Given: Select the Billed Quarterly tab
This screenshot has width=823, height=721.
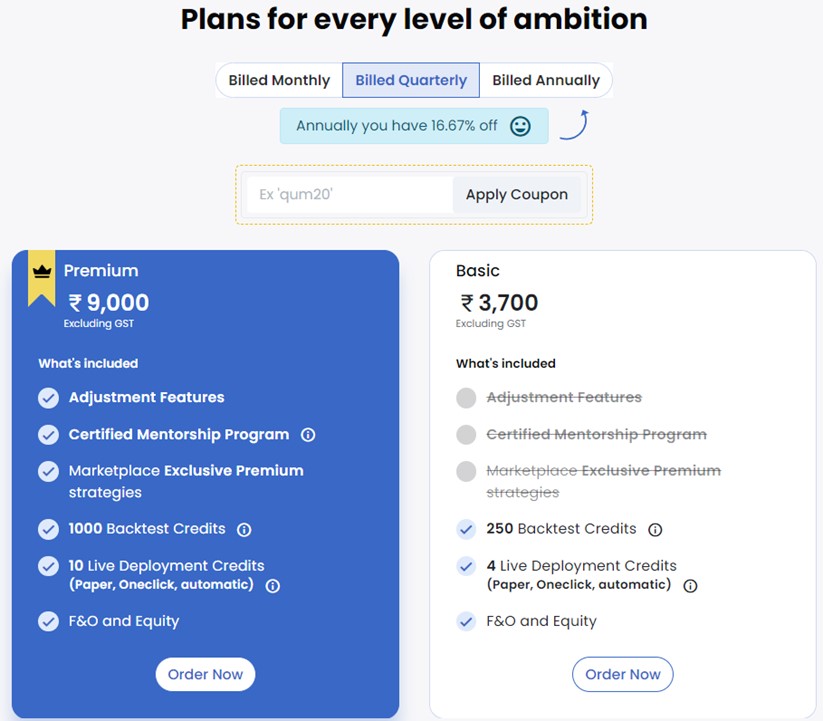Looking at the screenshot, I should pos(411,80).
